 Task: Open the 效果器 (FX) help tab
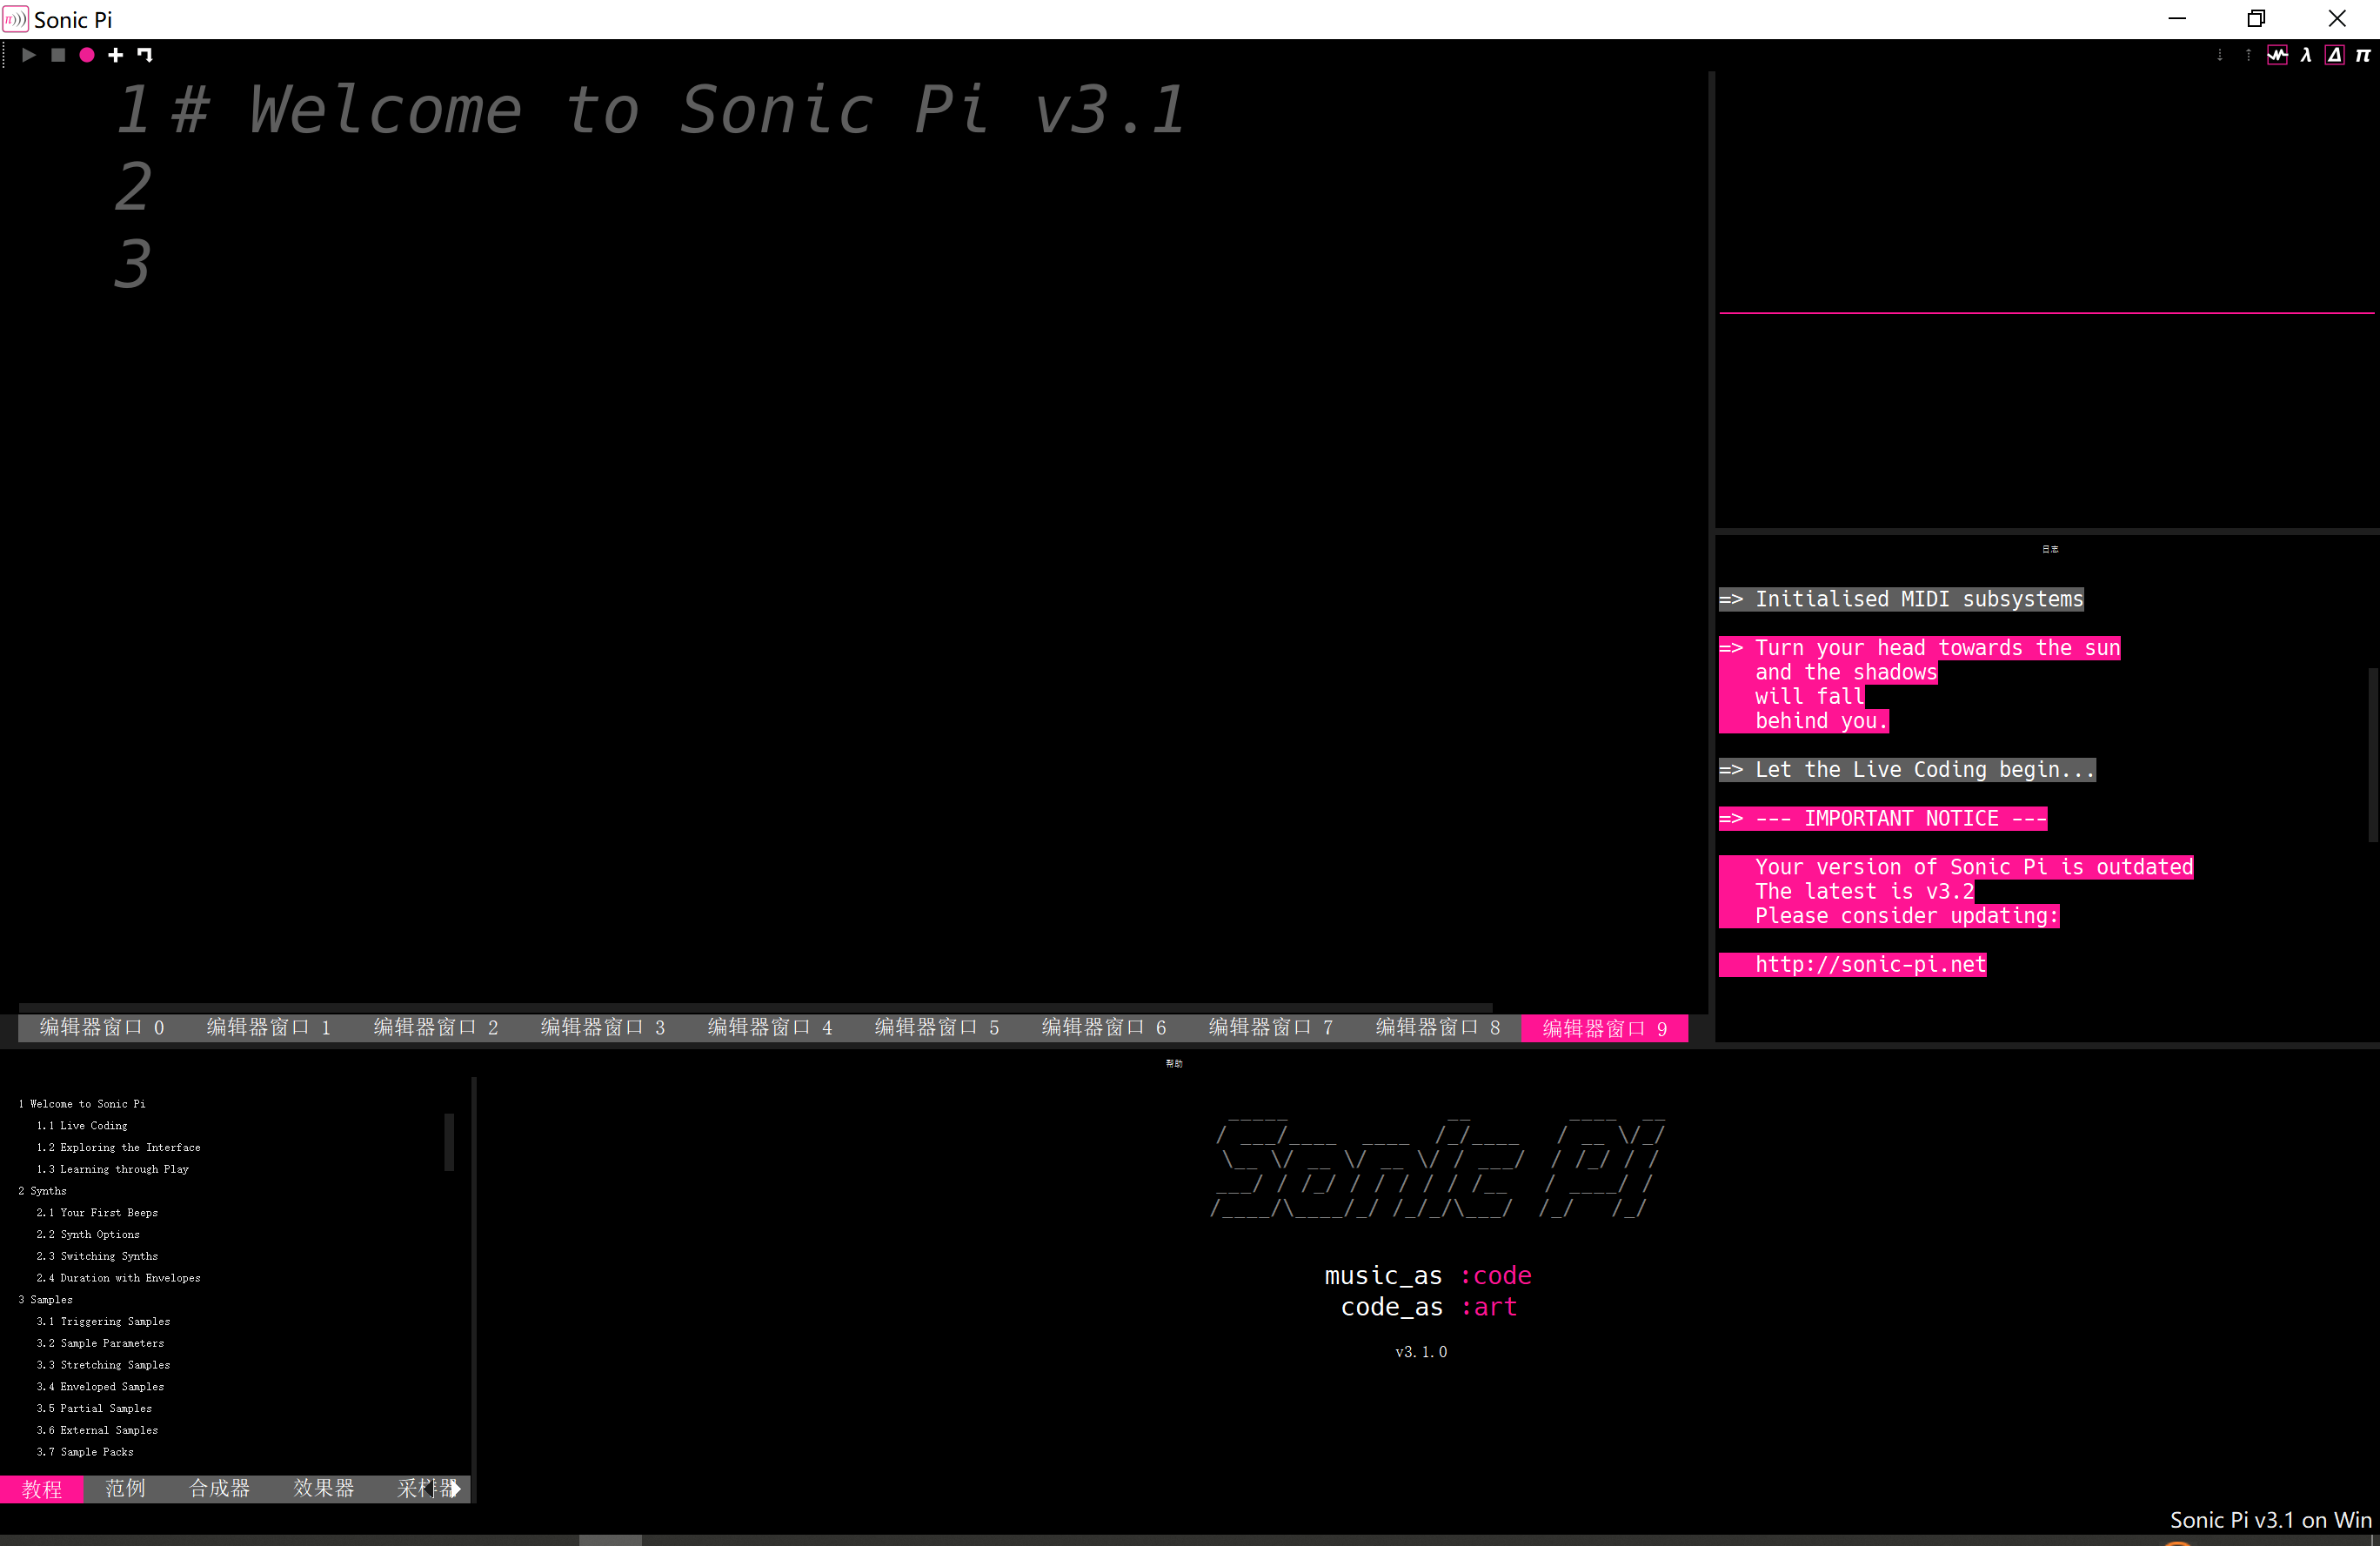coord(322,1489)
